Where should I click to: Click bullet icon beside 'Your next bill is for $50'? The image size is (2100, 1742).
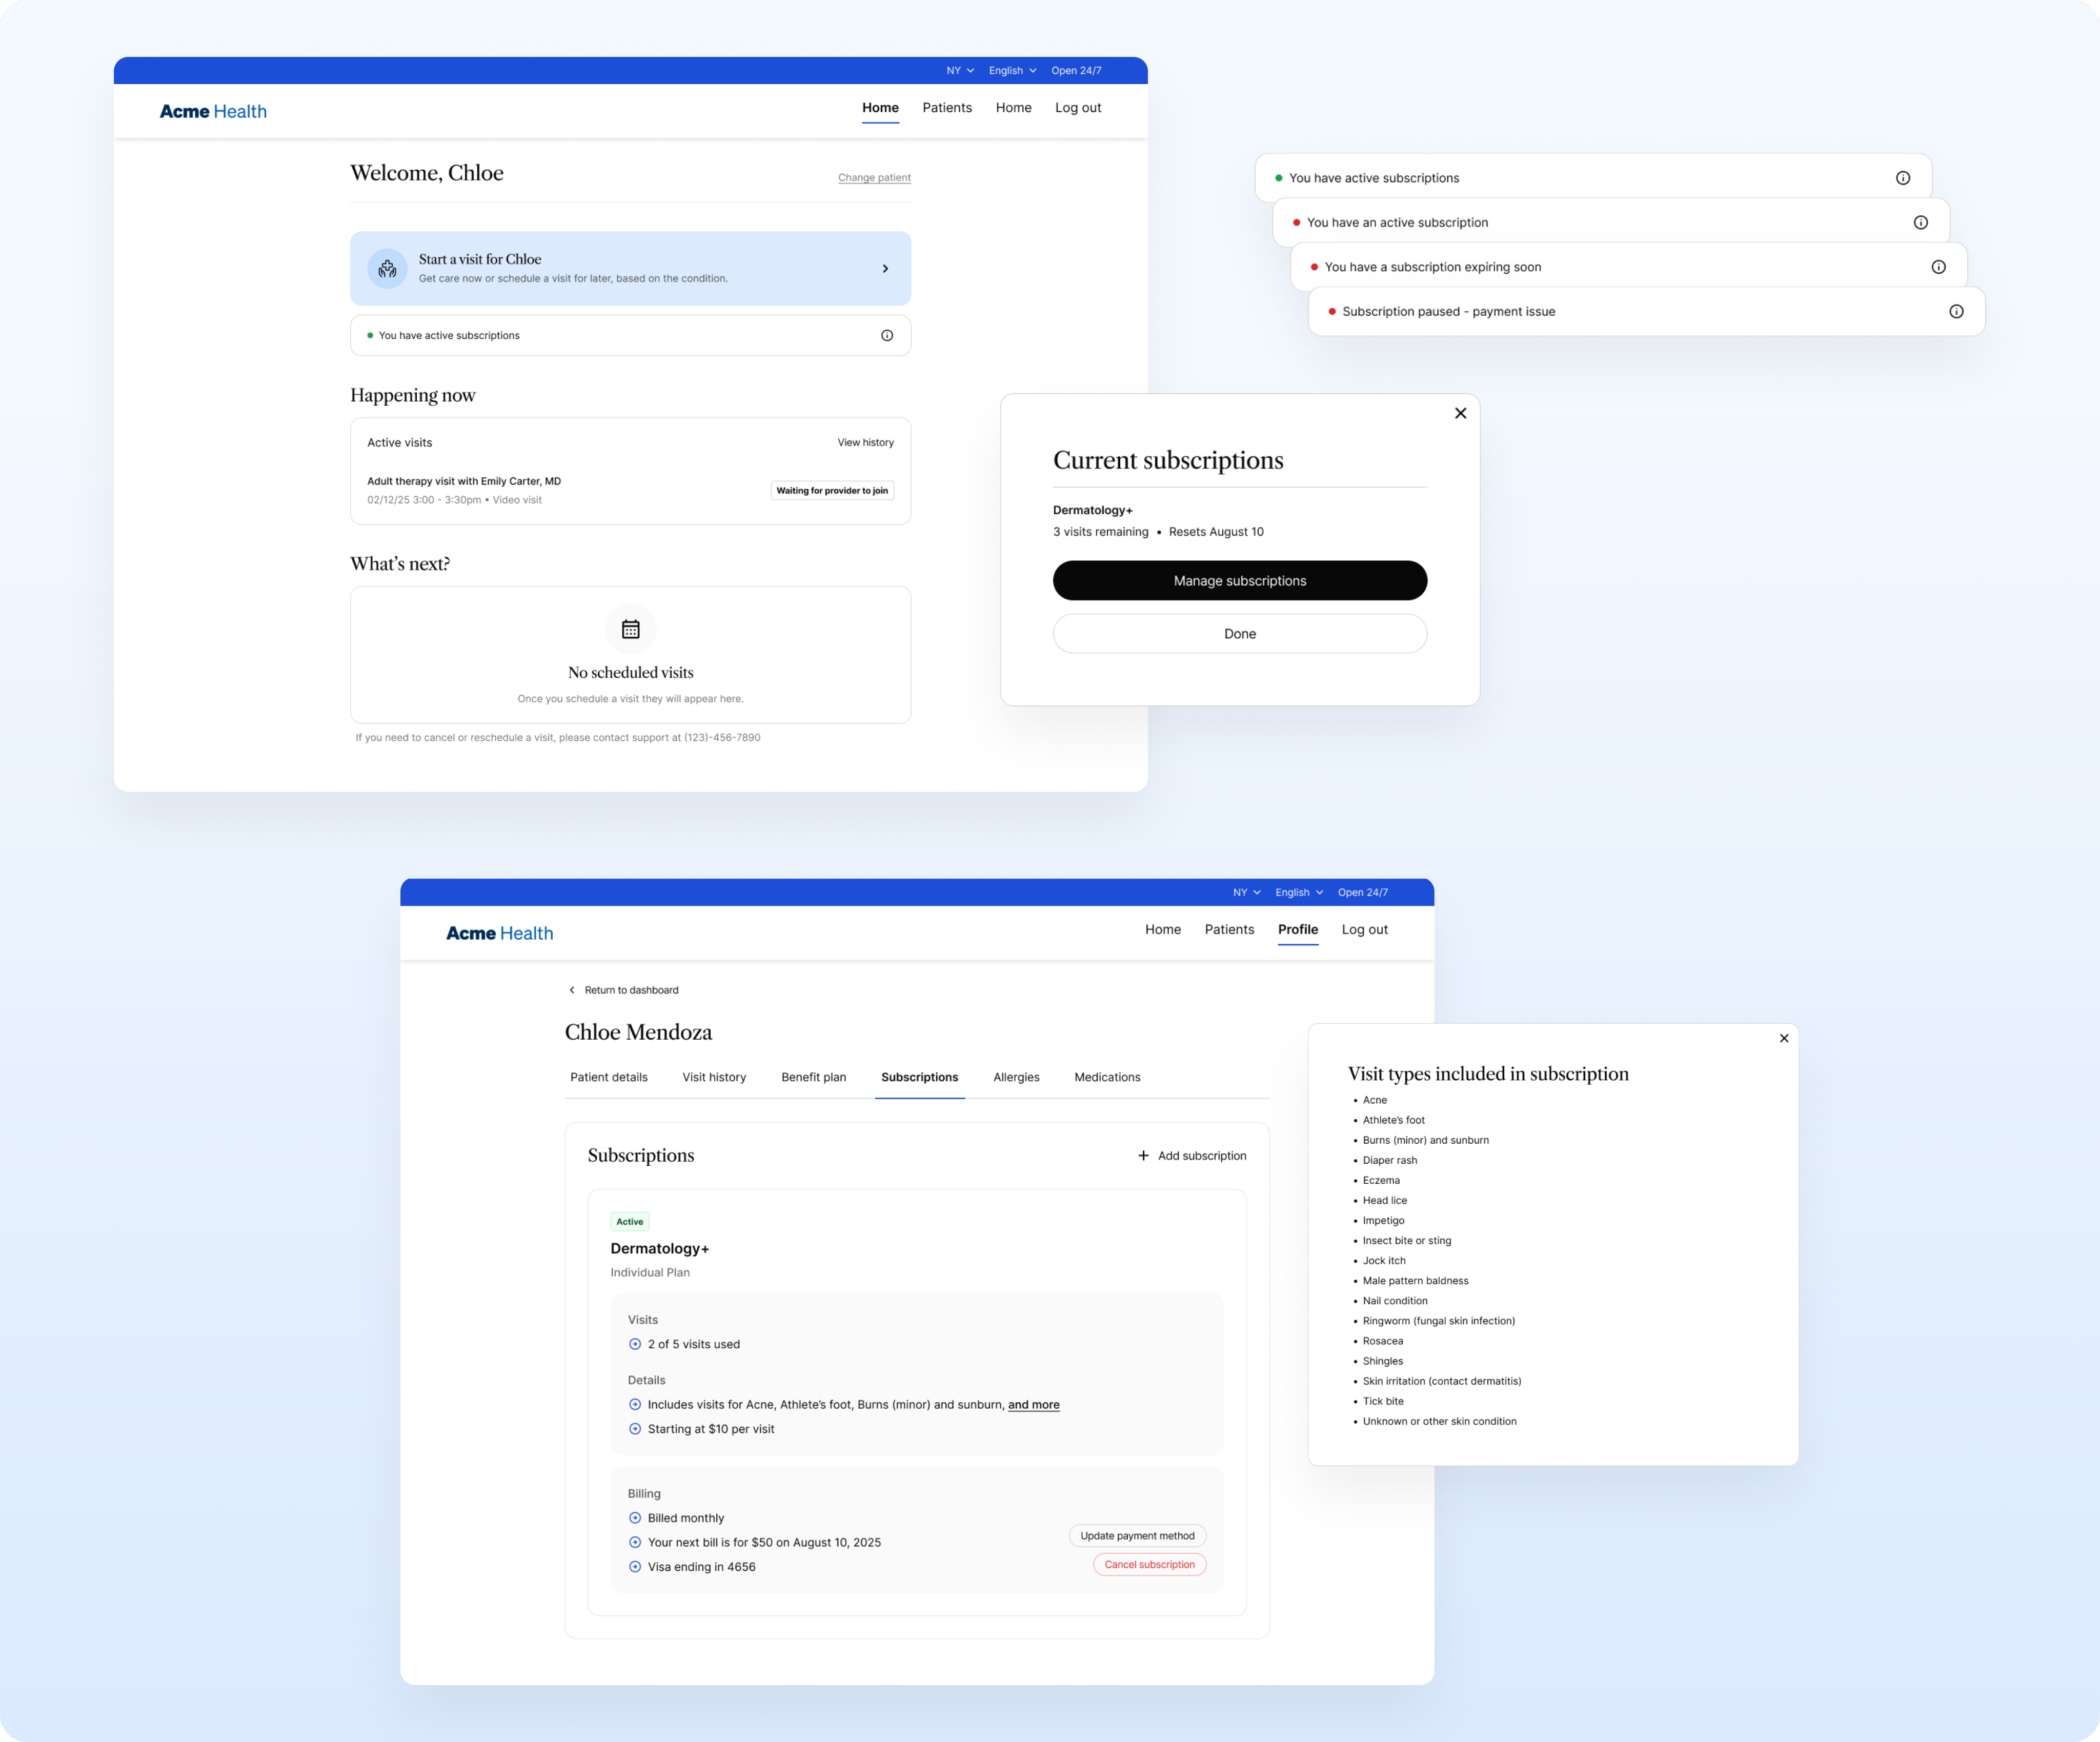pyautogui.click(x=635, y=1542)
